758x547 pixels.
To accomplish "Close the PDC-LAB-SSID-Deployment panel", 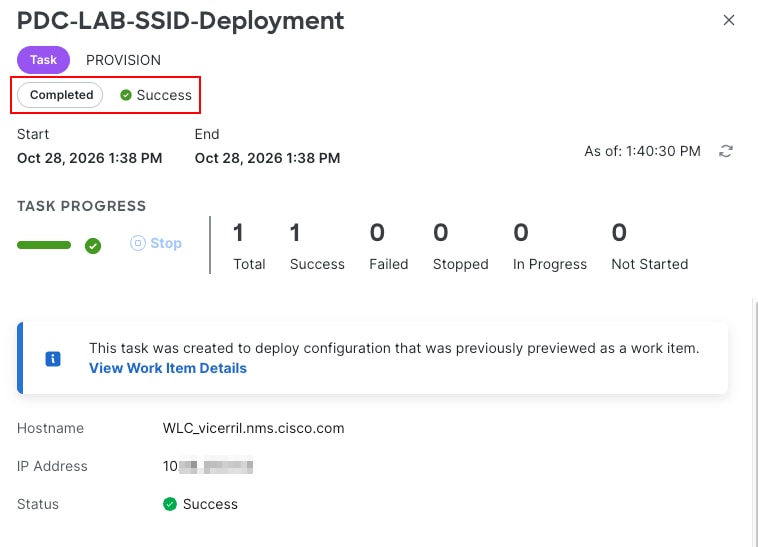I will tap(729, 20).
